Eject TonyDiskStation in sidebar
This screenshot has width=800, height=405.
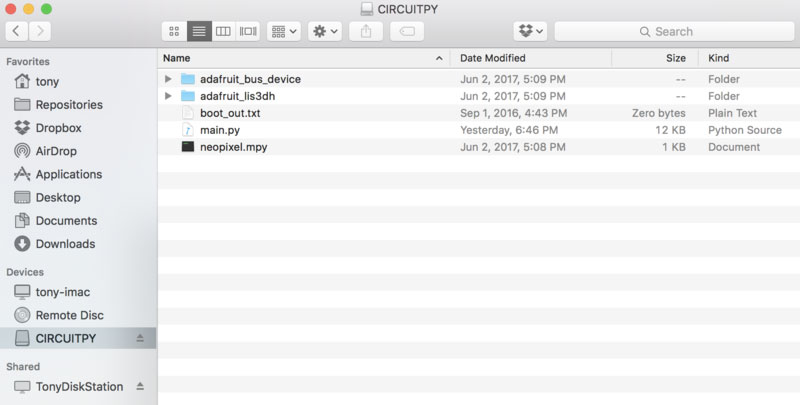point(140,386)
